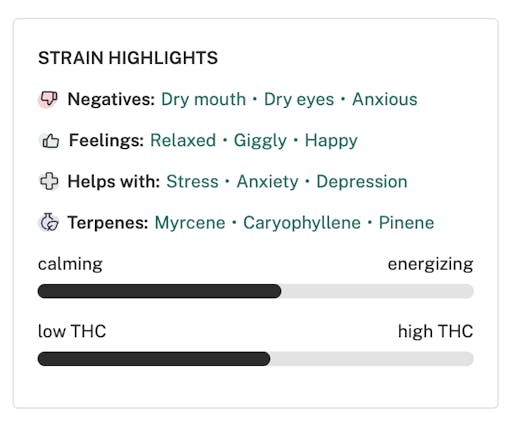Click the energizing label

(x=430, y=265)
